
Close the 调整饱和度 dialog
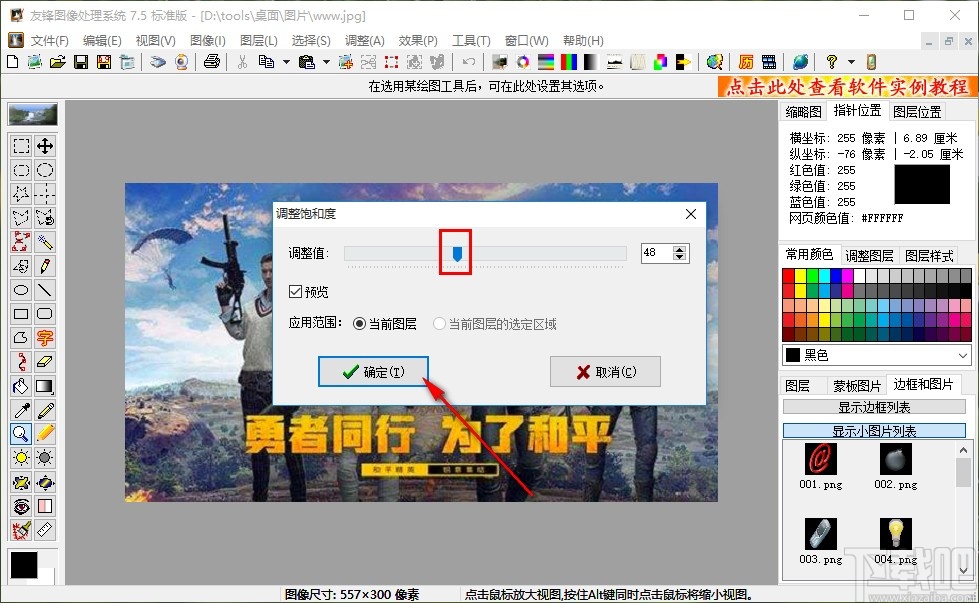point(691,214)
